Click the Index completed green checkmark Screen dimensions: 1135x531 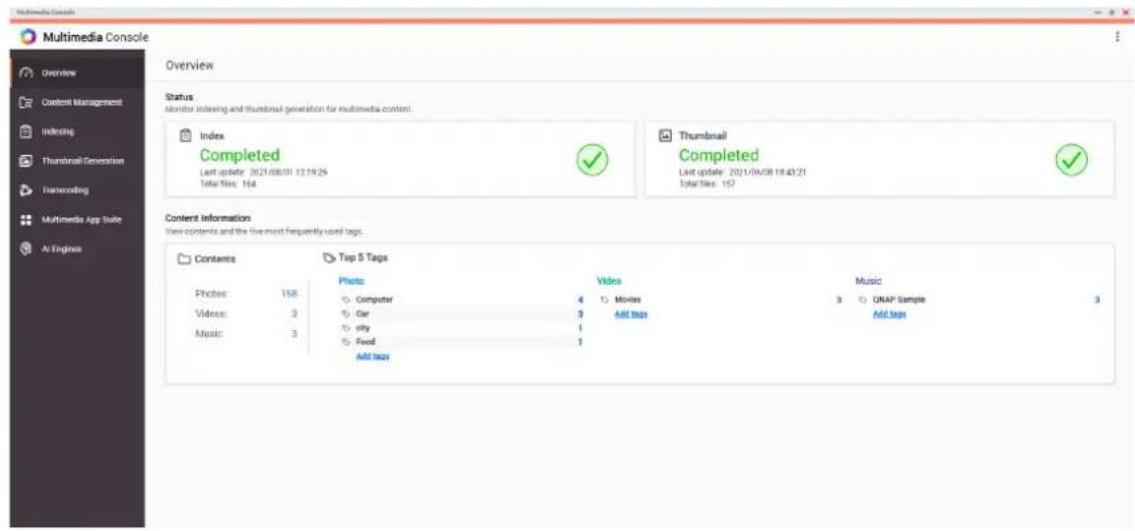click(591, 160)
